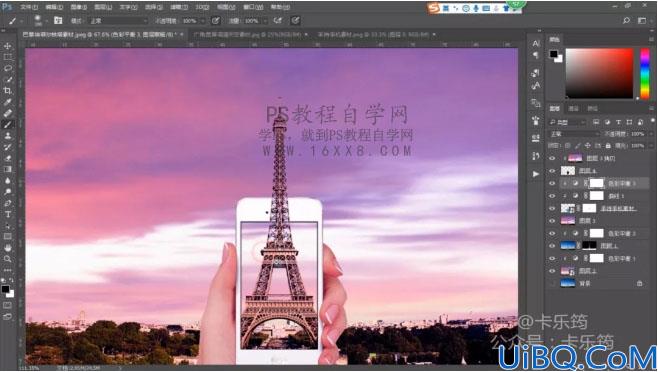
Task: Enable airbrush mode icon
Action: [x=277, y=21]
